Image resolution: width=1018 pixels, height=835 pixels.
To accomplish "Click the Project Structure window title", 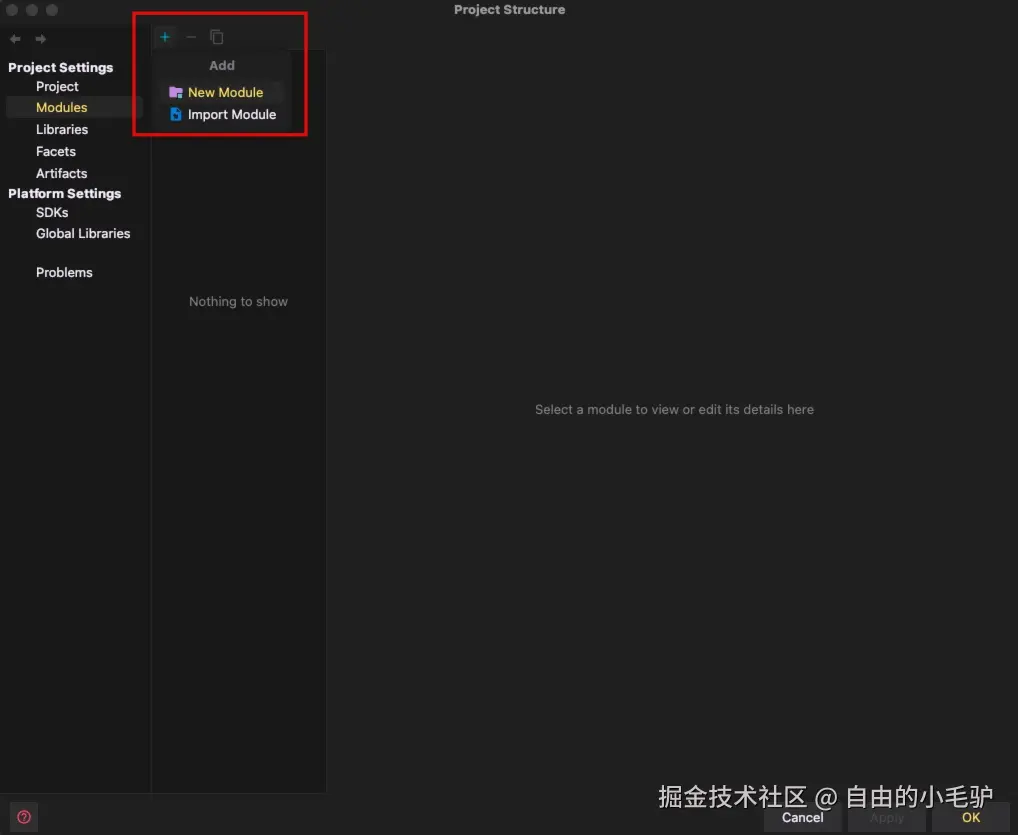I will (510, 10).
